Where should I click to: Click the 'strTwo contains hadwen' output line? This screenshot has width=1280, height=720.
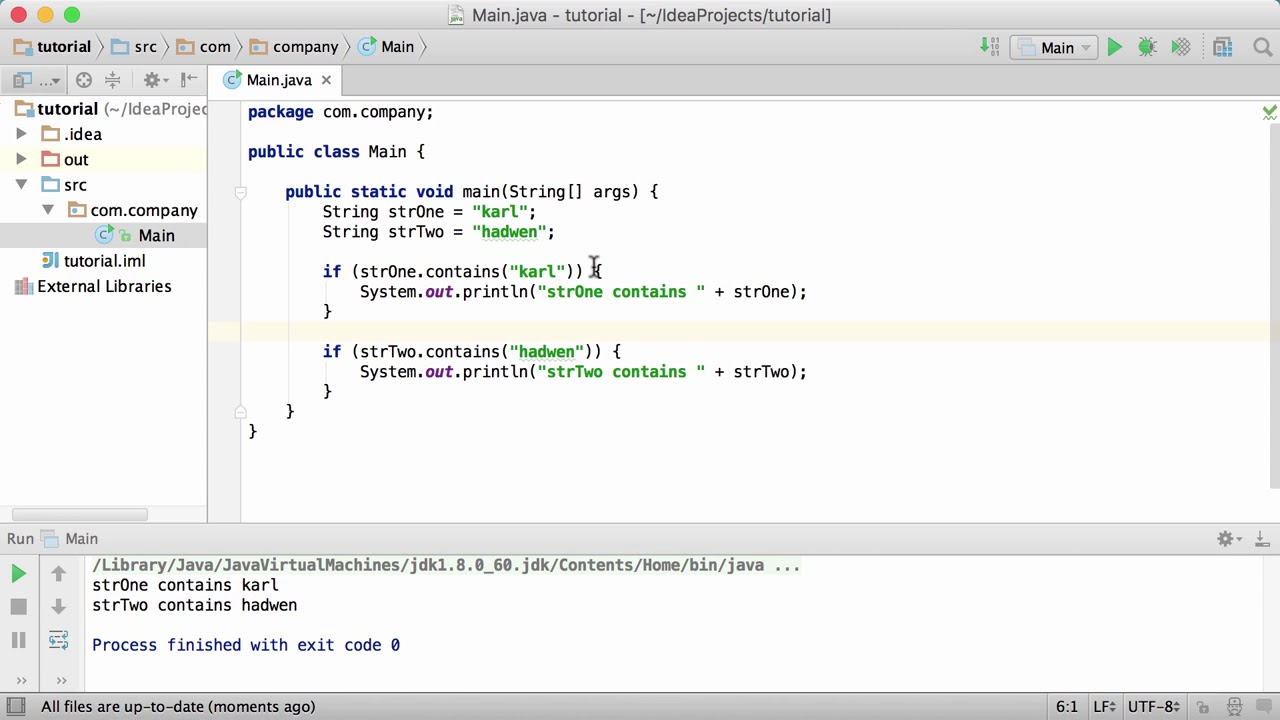pyautogui.click(x=194, y=605)
